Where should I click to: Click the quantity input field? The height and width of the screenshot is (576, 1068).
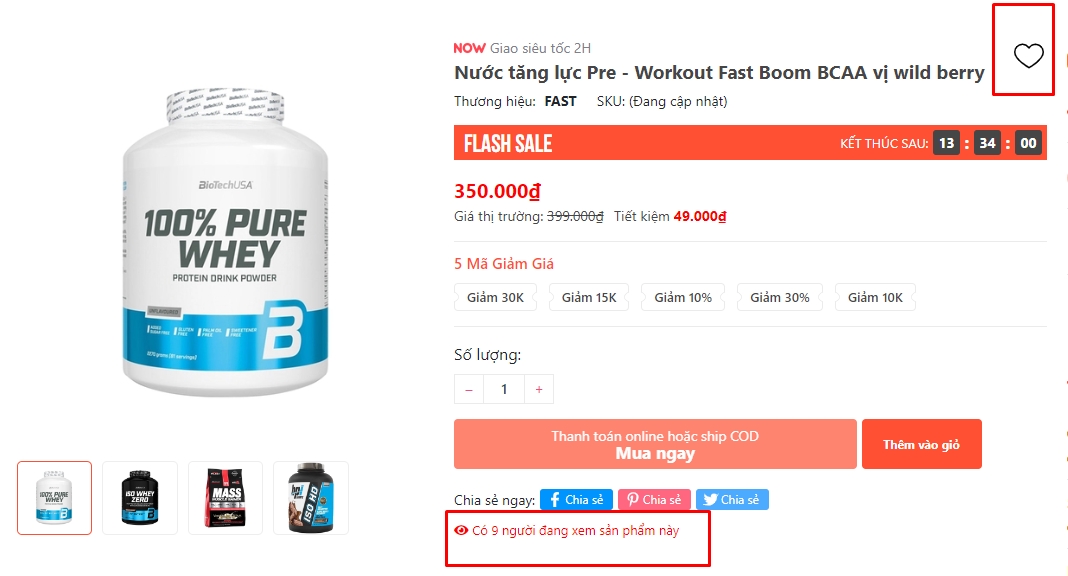coord(504,390)
